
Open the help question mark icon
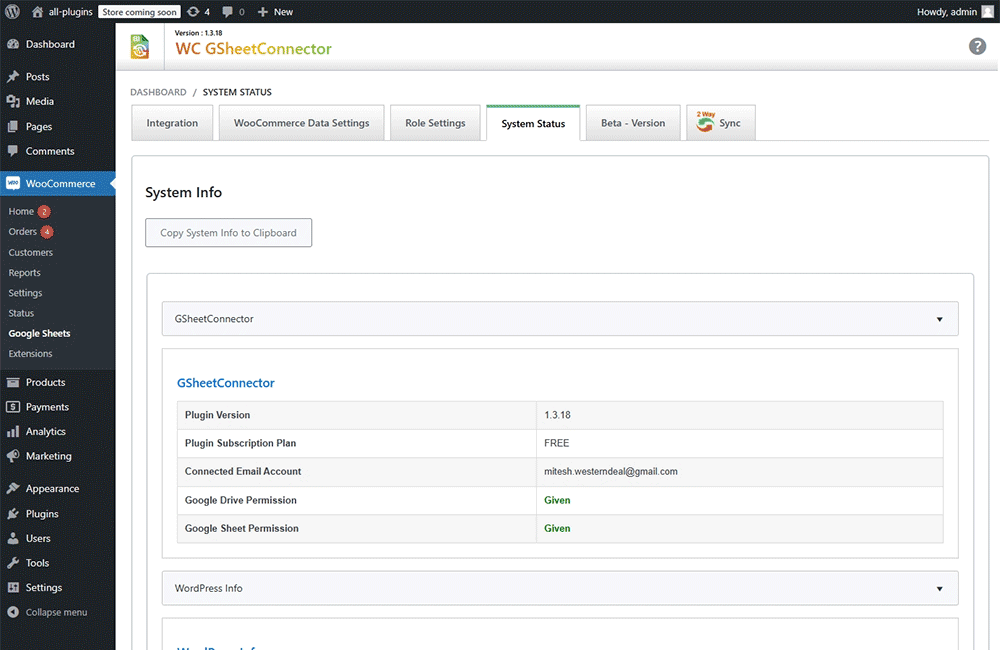[x=977, y=46]
